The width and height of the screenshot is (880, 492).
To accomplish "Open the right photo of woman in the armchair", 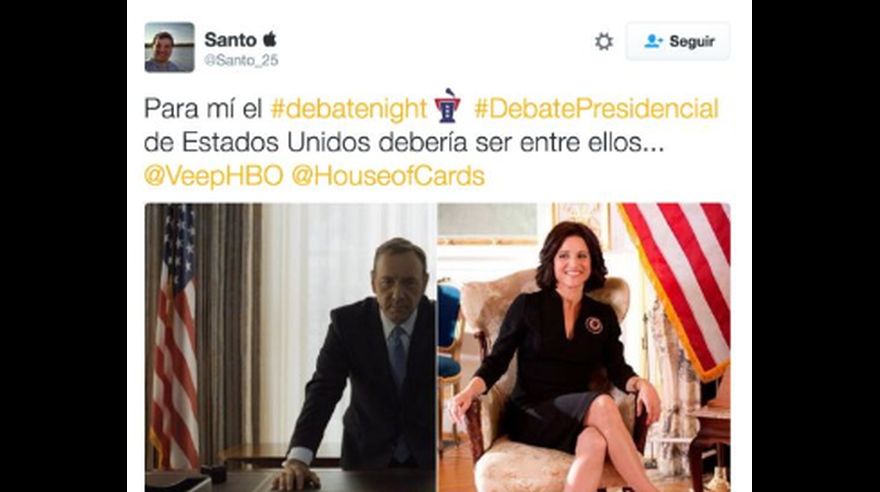I will [x=584, y=347].
